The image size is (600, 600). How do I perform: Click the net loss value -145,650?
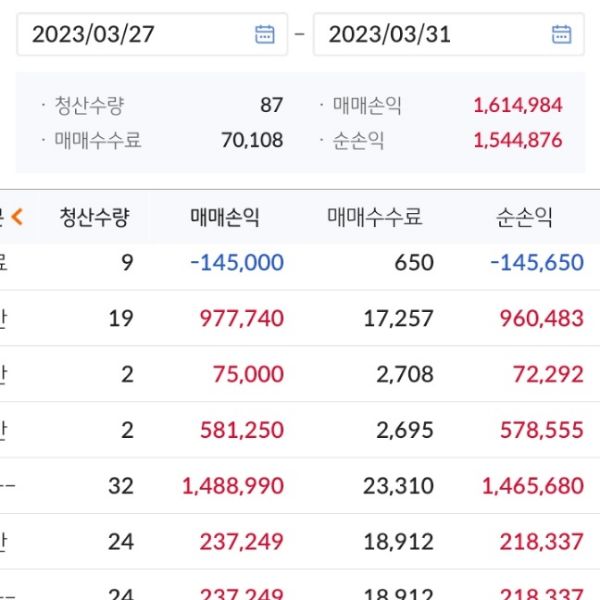point(537,263)
